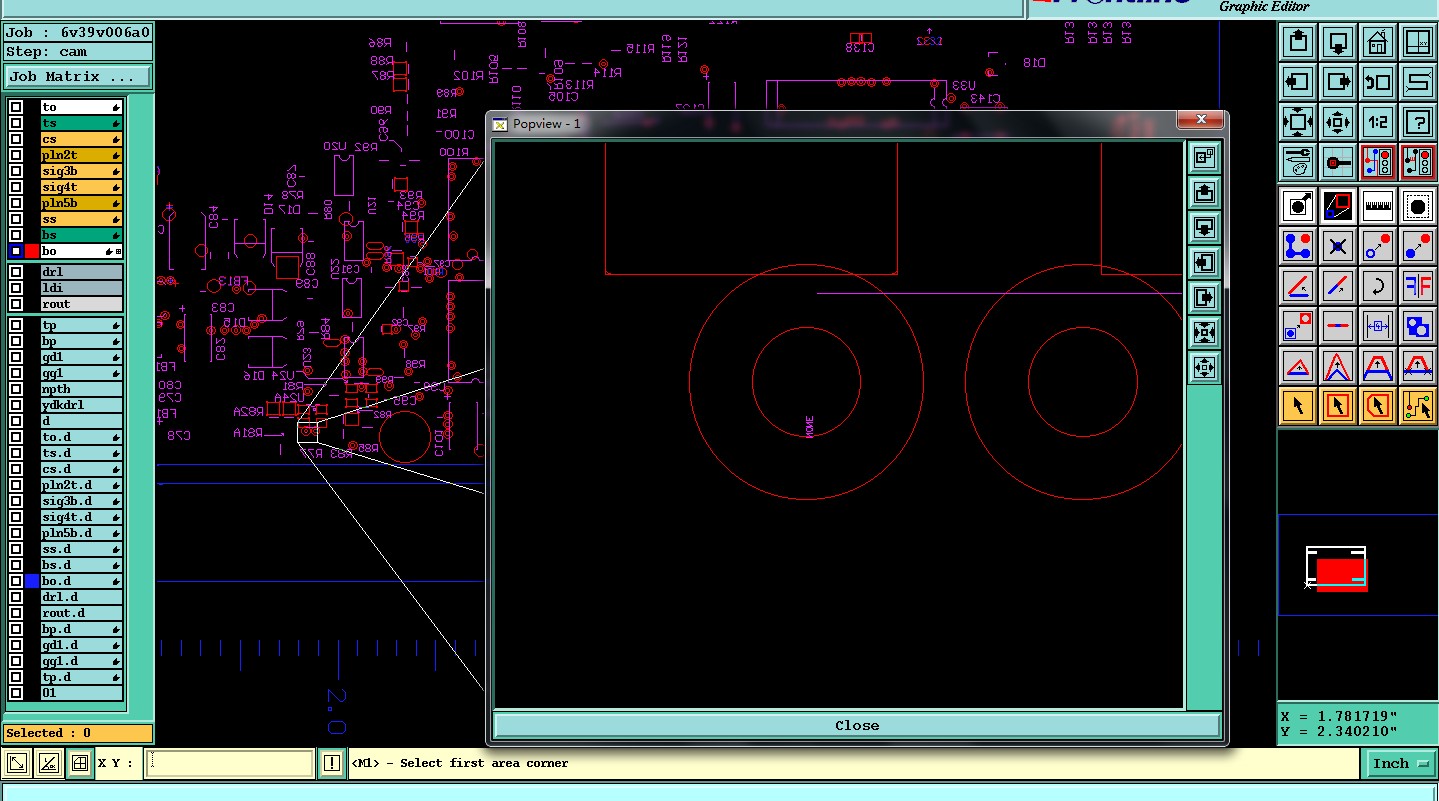The width and height of the screenshot is (1439, 801).
Task: Select the gg1 layer name
Action: pos(81,373)
